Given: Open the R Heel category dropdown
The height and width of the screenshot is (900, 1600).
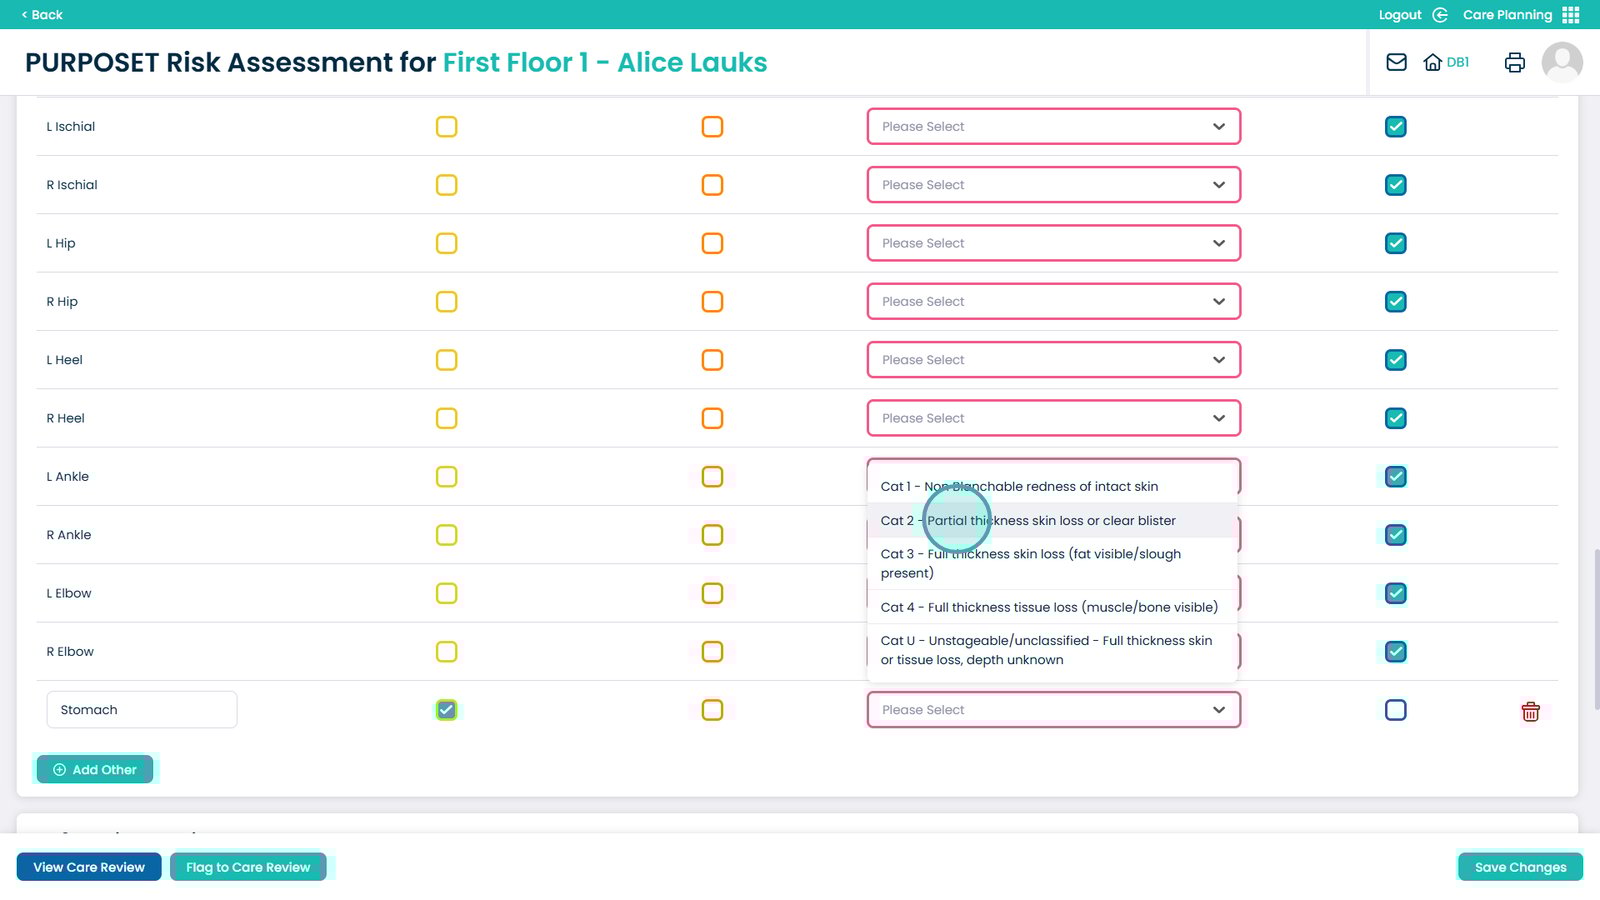Looking at the screenshot, I should [x=1053, y=418].
